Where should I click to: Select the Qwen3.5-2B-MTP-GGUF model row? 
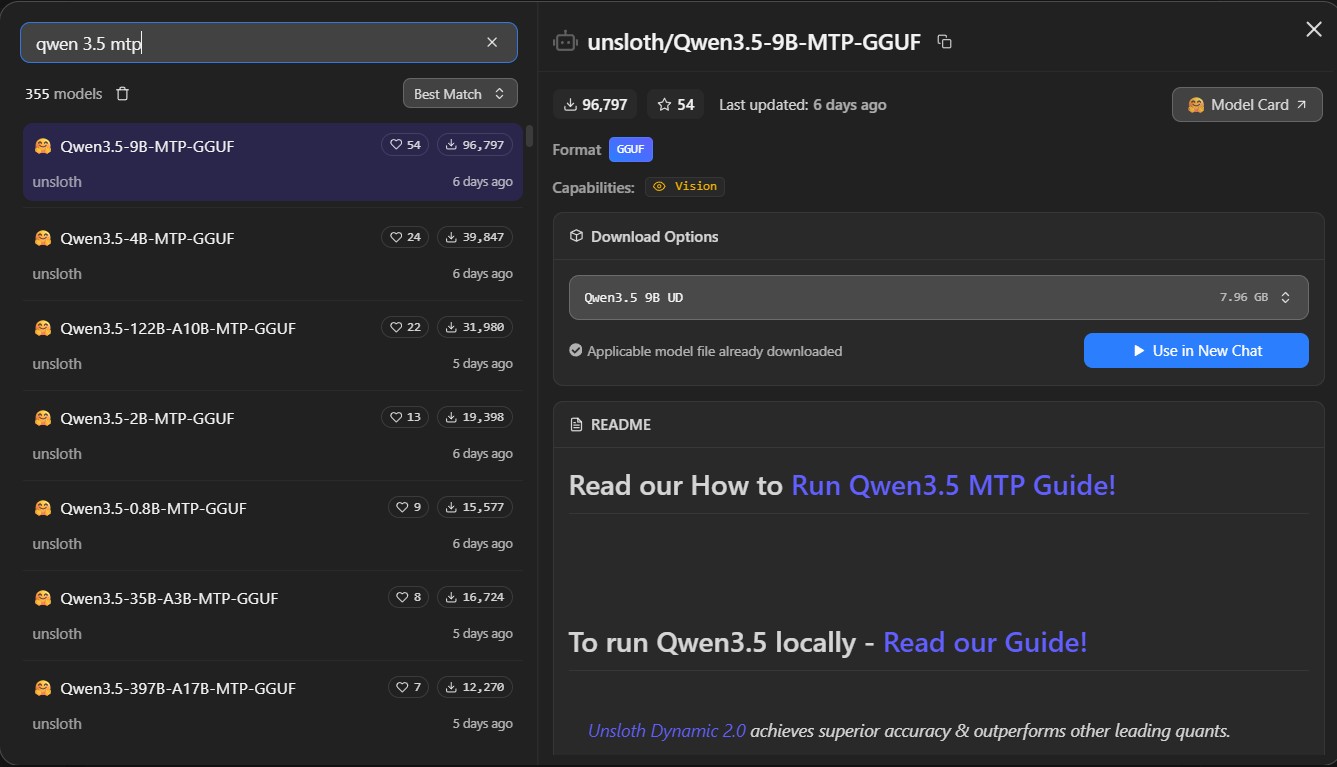coord(272,435)
